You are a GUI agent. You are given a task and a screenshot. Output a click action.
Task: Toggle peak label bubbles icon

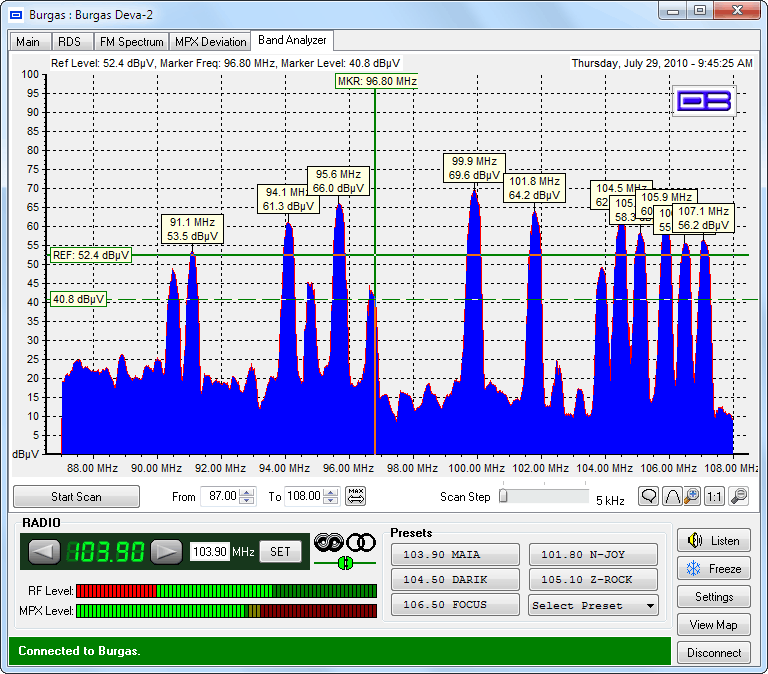click(648, 496)
